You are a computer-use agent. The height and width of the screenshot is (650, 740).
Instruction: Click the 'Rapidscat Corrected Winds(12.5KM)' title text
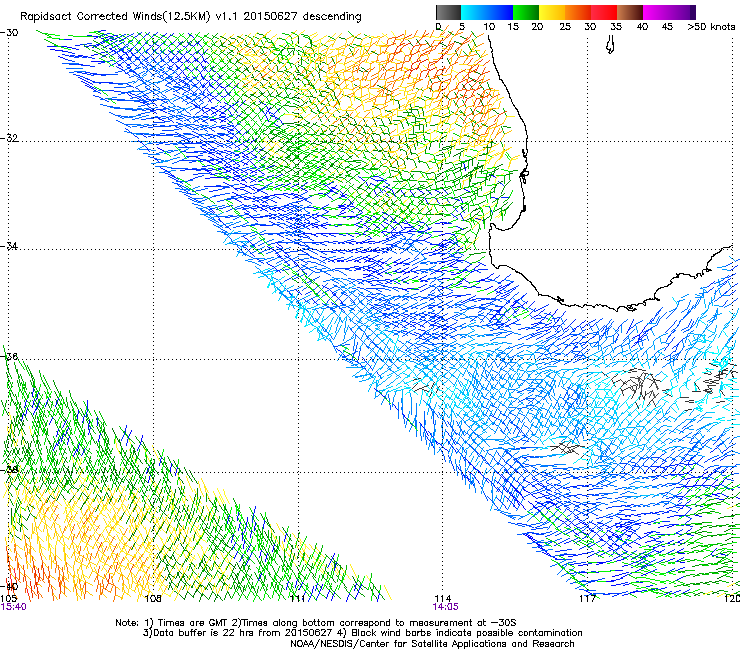(115, 17)
